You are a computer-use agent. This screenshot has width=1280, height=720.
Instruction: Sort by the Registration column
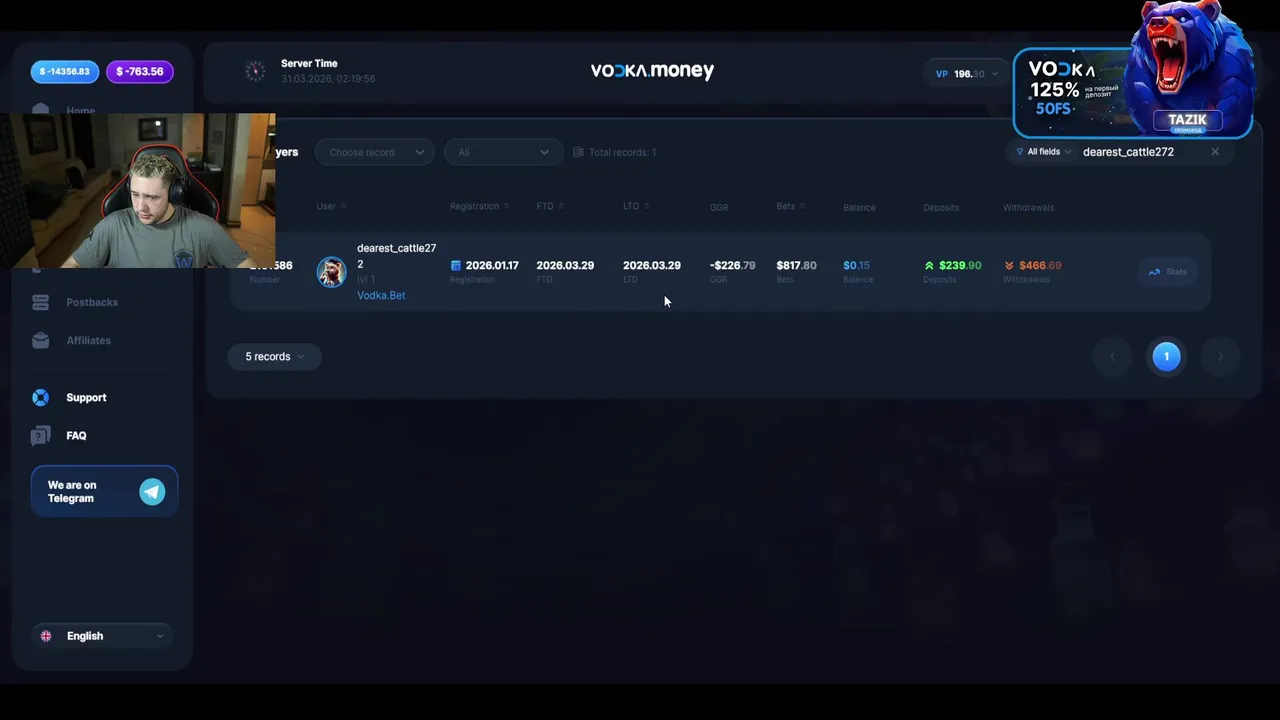tap(479, 206)
